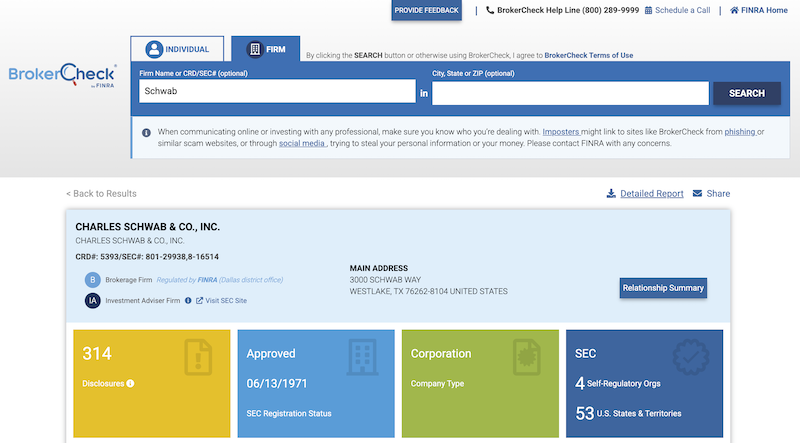
Task: Click the Share envelope icon
Action: 697,194
